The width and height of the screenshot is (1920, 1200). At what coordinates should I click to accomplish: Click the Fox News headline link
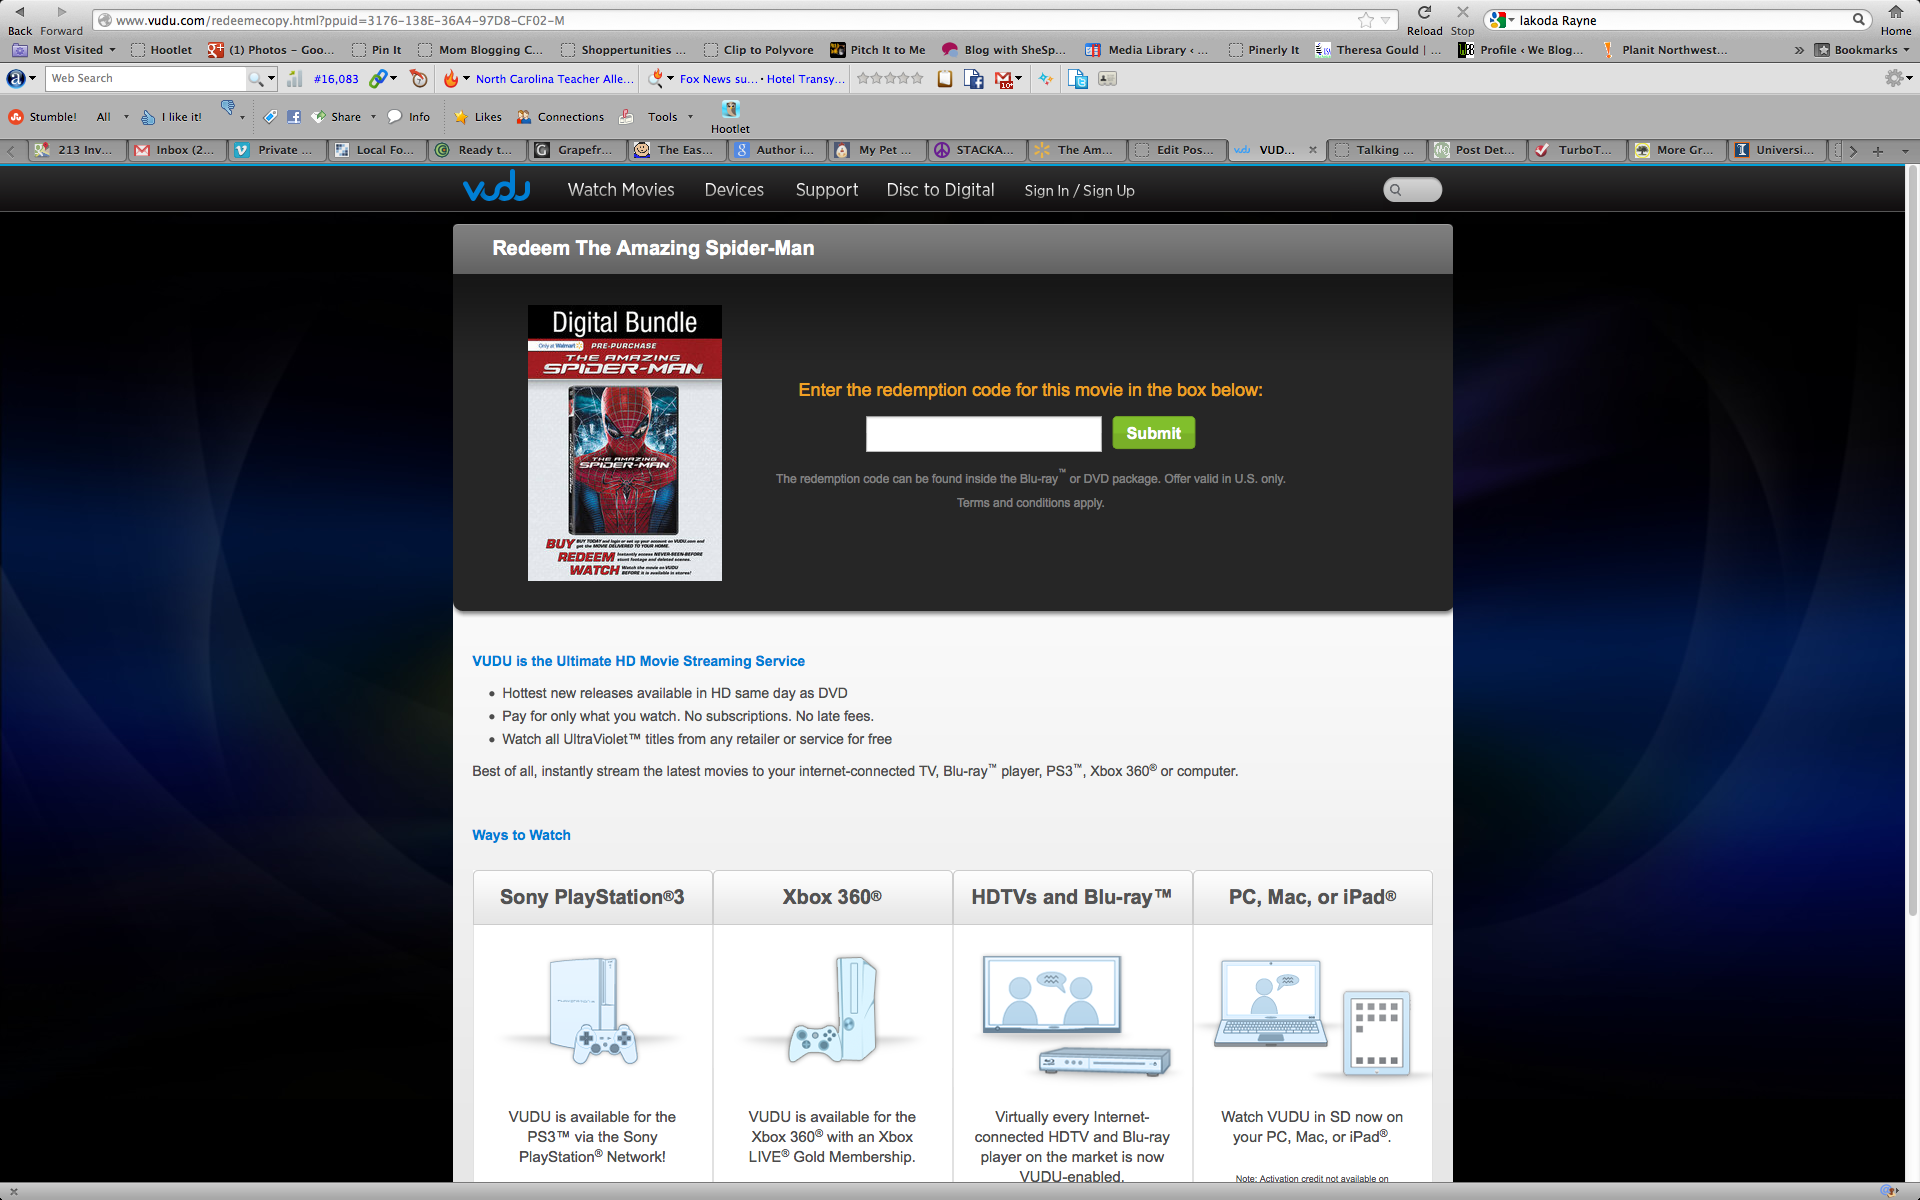718,79
